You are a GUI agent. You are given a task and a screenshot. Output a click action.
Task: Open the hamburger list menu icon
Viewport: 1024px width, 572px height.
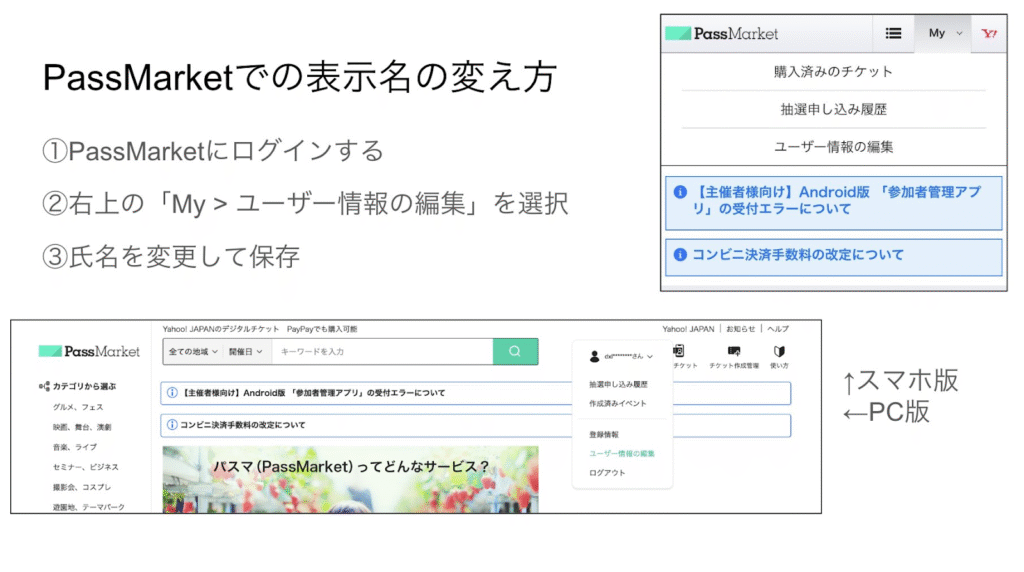click(x=893, y=33)
